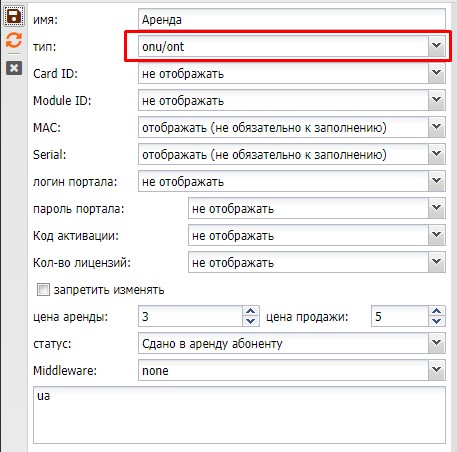This screenshot has width=457, height=452.
Task: Click the orange refresh arrows icon
Action: point(14,40)
